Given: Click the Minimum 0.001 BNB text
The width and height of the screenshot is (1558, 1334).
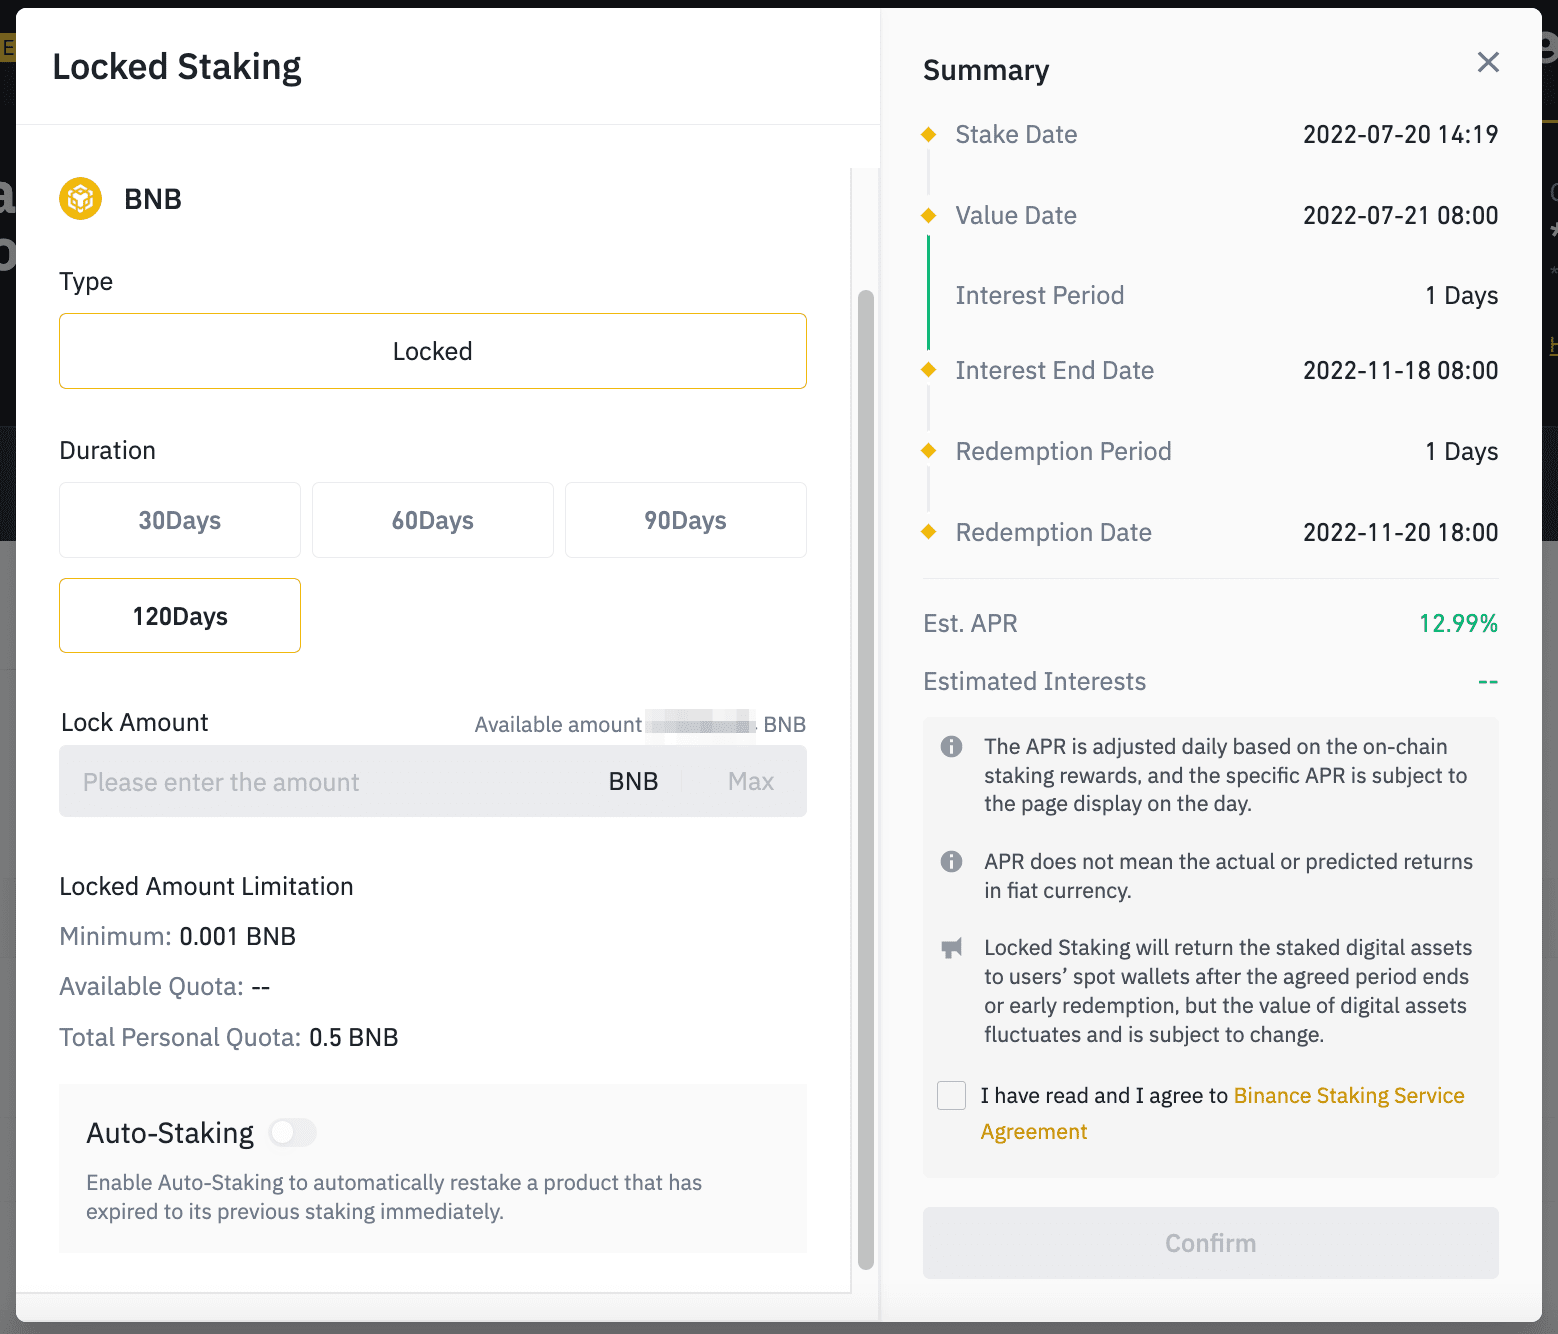Looking at the screenshot, I should pos(178,936).
